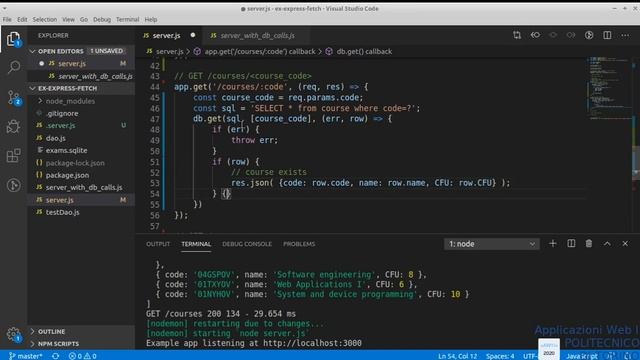This screenshot has height=360, width=640.
Task: Open the File menu
Action: tap(7, 19)
